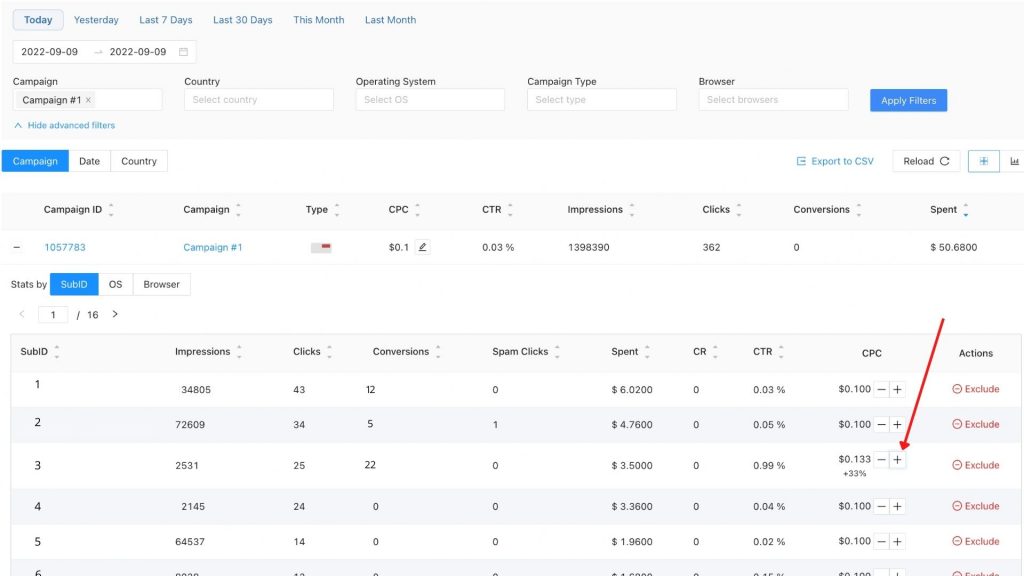Collapse the campaign 1057783 row

click(17, 247)
